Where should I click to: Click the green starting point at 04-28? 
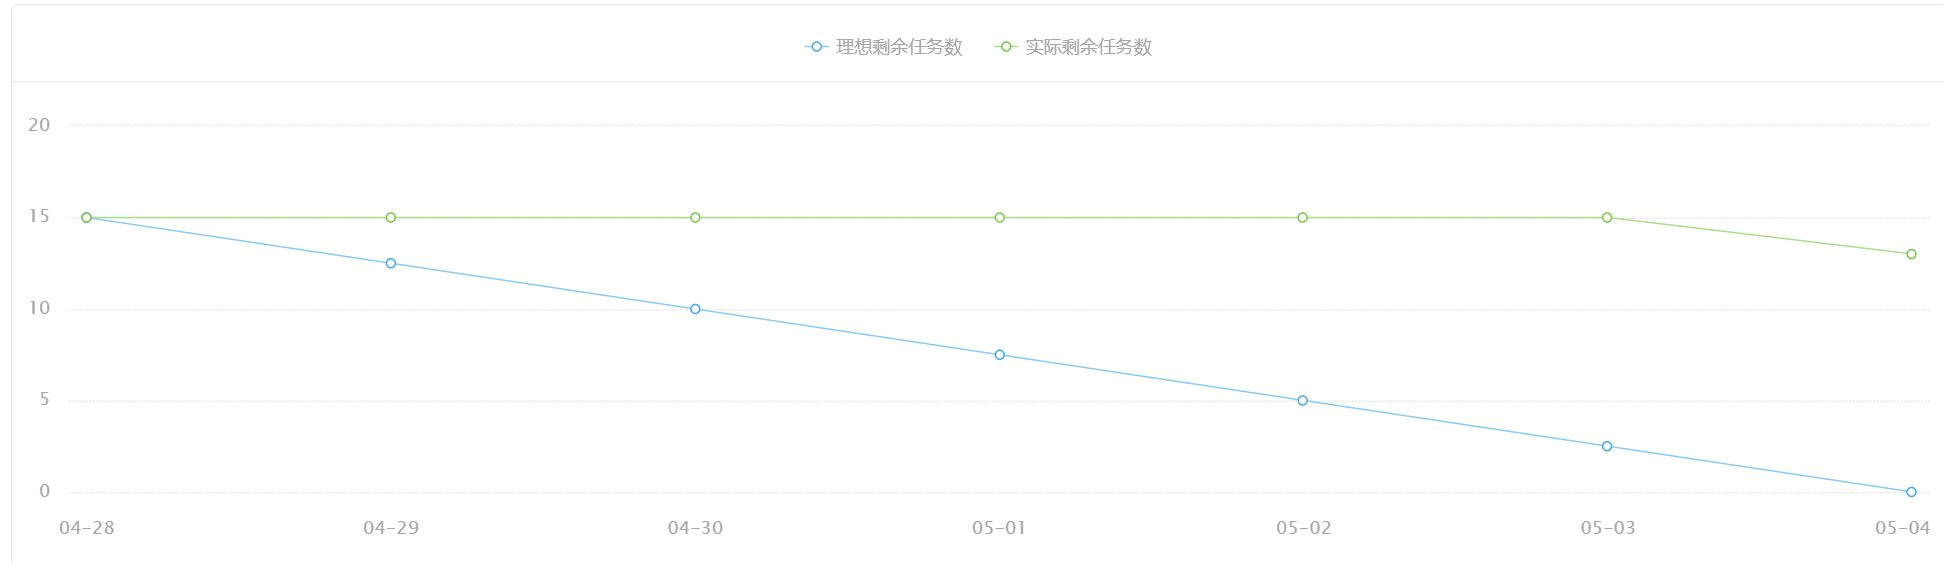86,217
